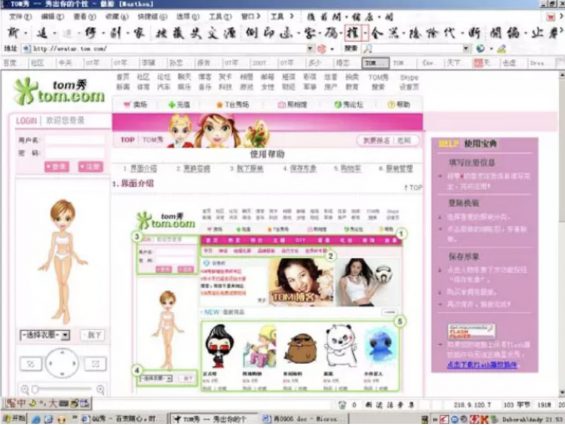Click the 卖场 heart icon tab

135,105
